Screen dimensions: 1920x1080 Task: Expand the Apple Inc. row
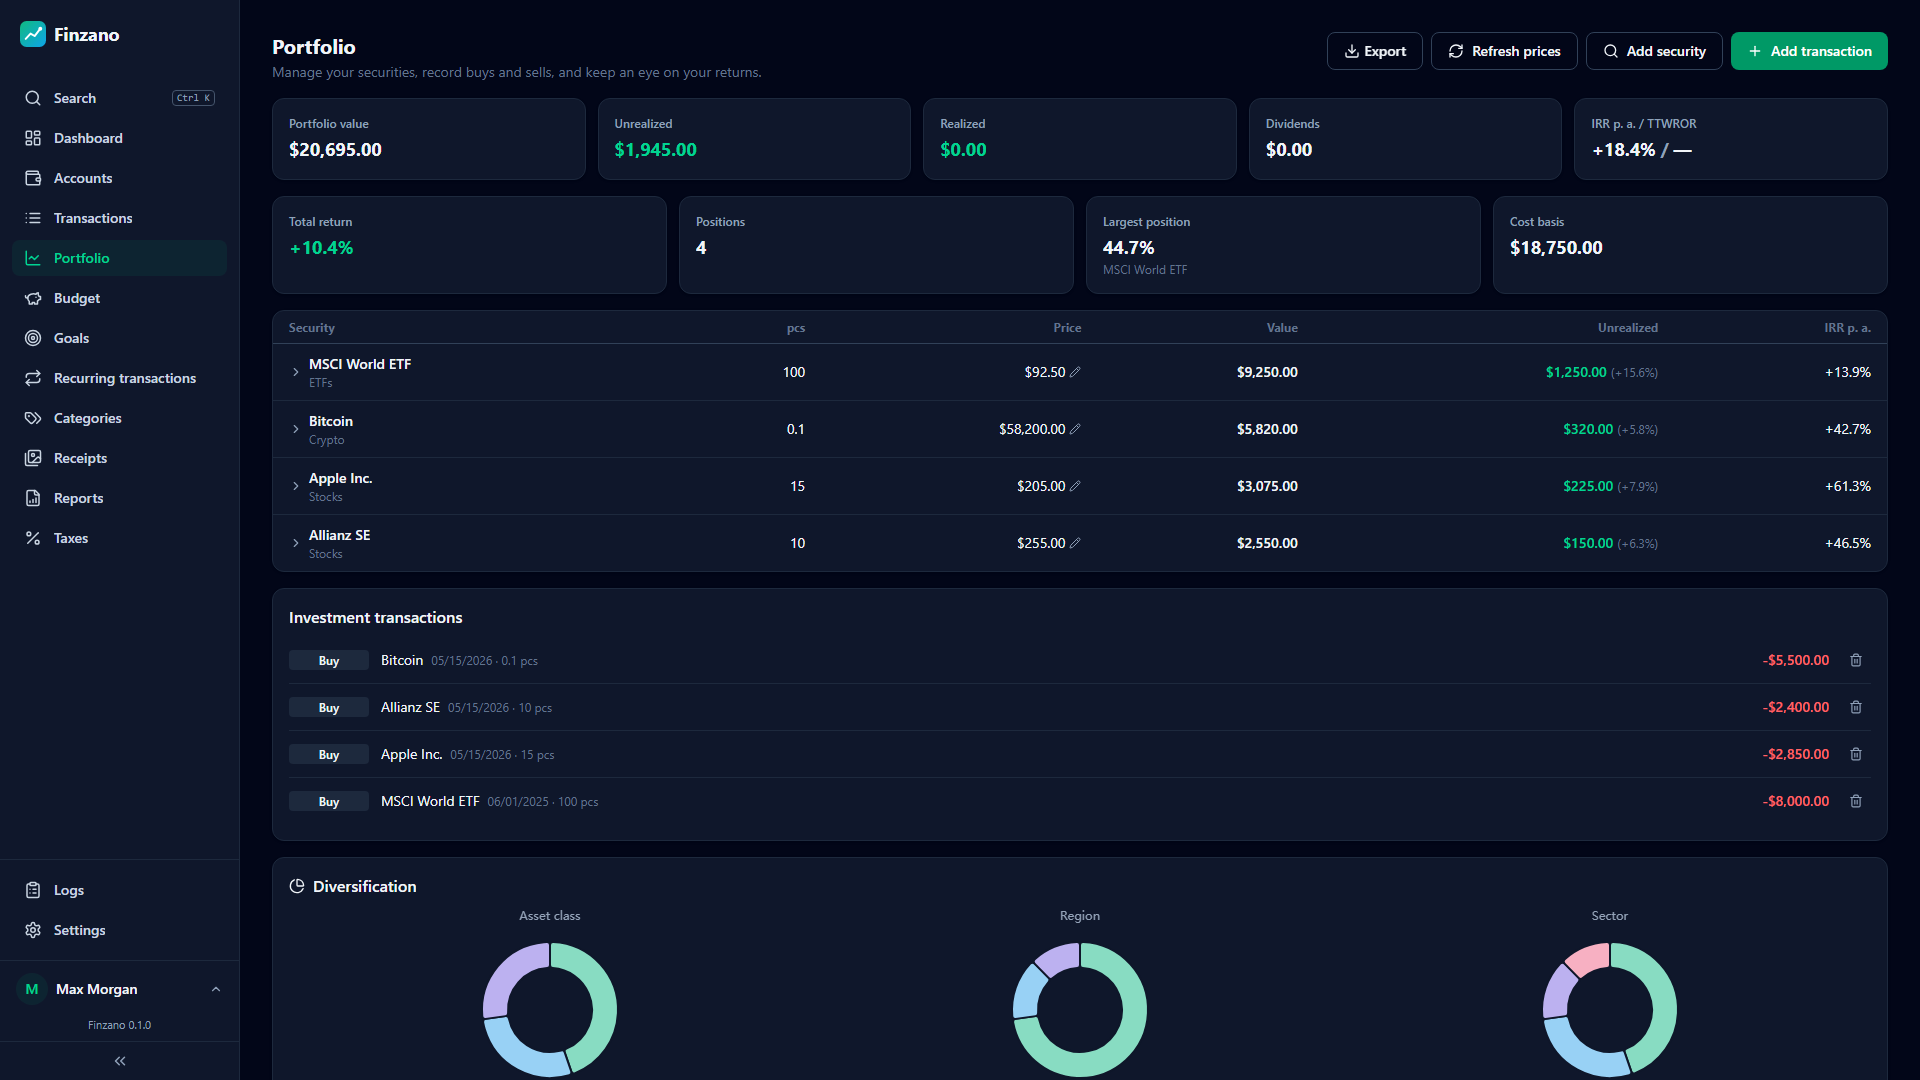(296, 486)
